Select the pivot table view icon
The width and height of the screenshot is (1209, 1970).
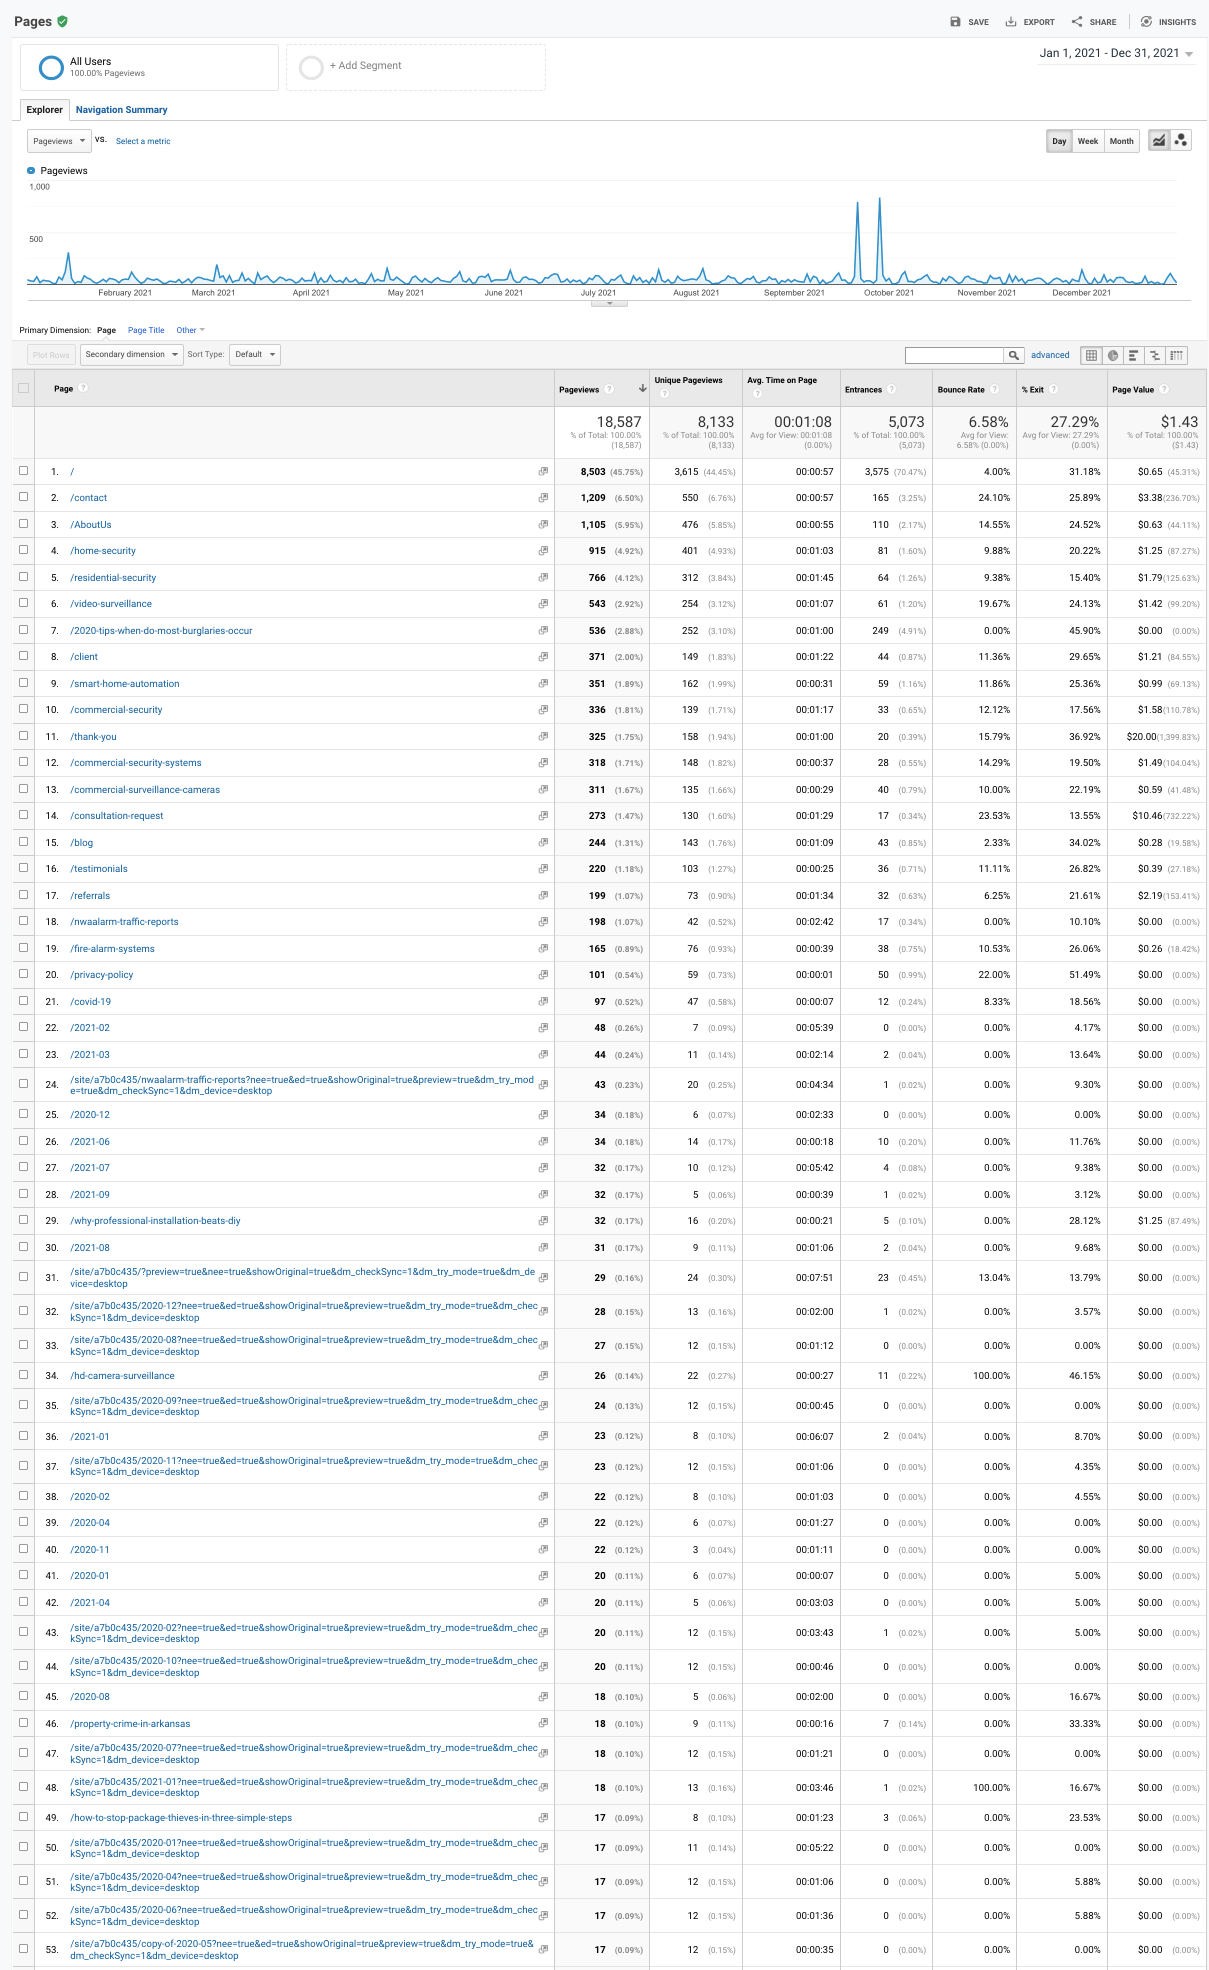(x=1177, y=355)
